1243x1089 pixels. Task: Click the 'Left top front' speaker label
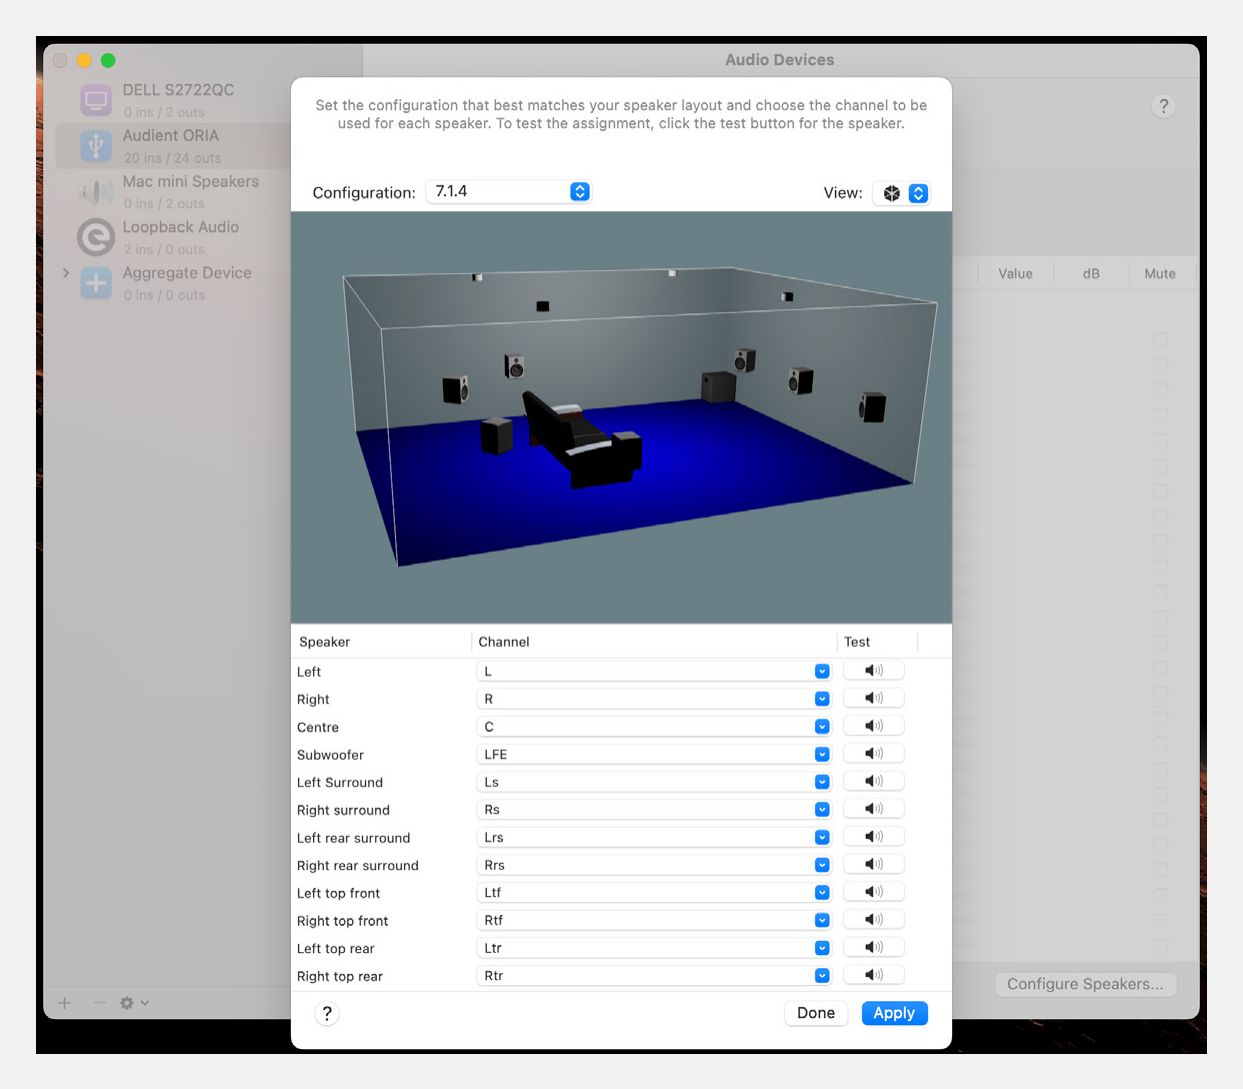point(339,893)
